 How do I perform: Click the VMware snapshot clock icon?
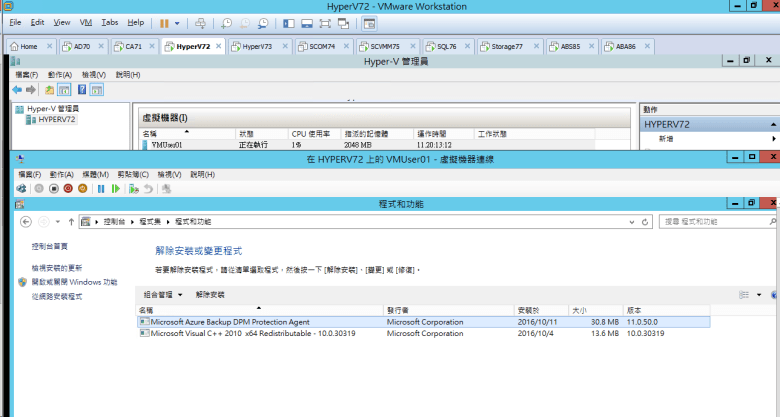coord(227,22)
